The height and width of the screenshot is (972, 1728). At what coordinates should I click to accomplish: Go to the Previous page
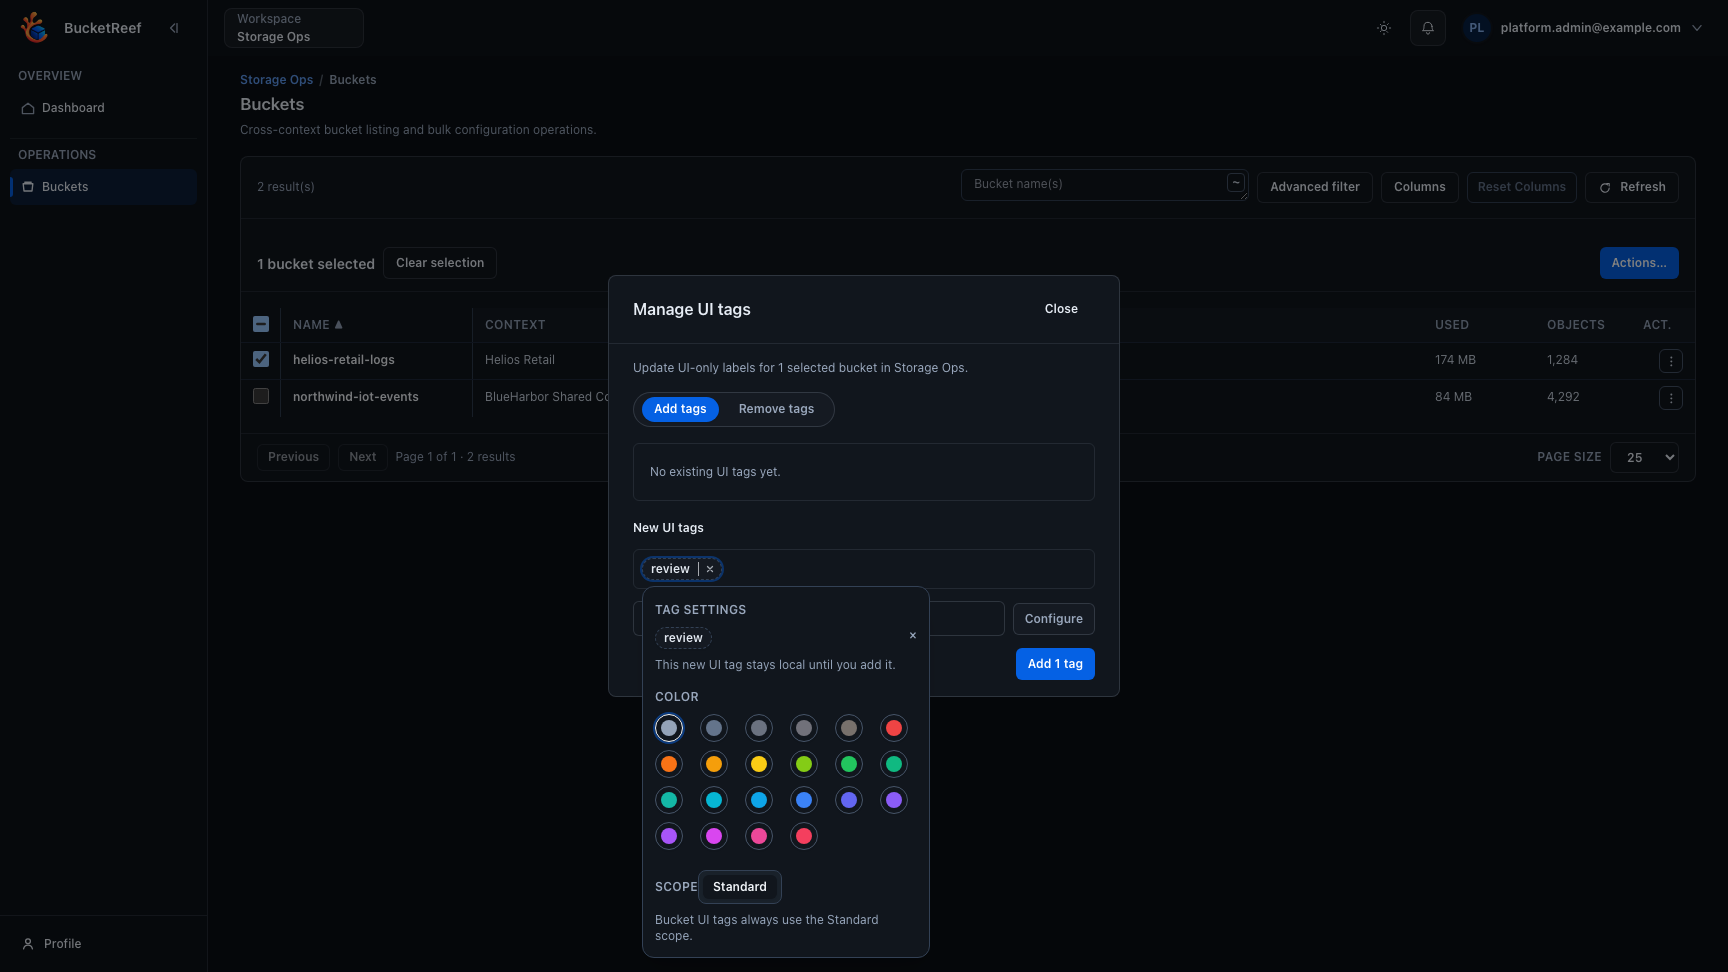click(293, 457)
